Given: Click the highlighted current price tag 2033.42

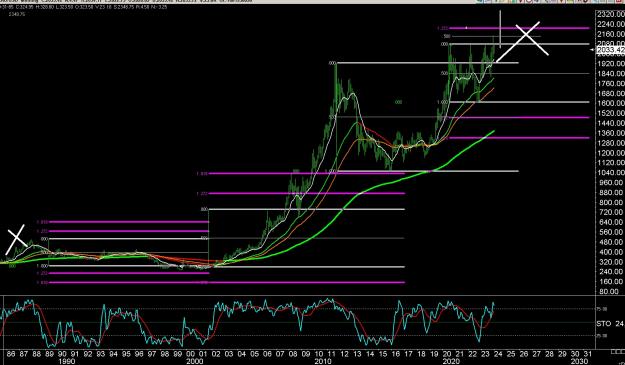Looking at the screenshot, I should click(x=611, y=50).
